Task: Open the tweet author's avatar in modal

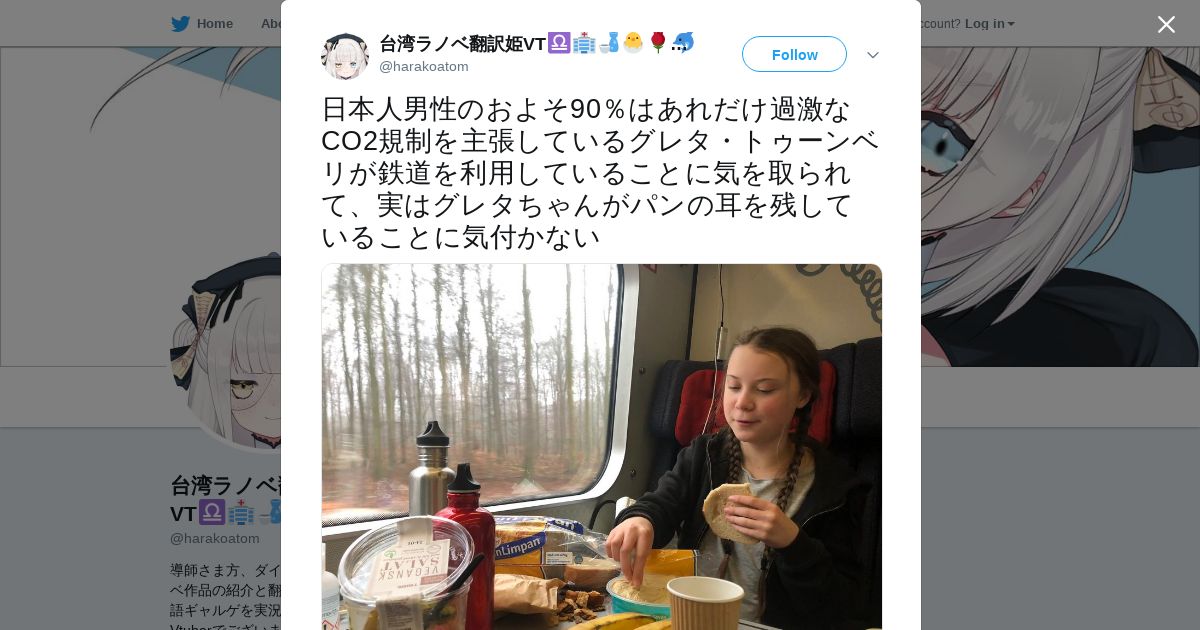Action: click(345, 56)
